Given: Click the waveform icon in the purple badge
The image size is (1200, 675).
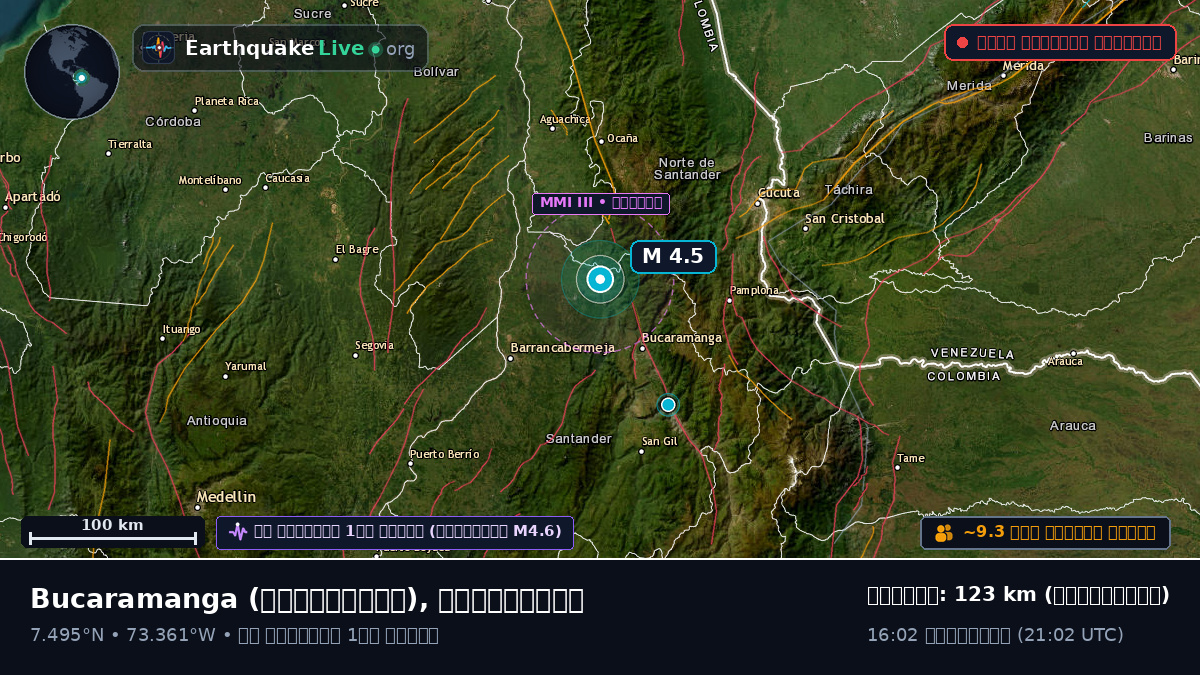Looking at the screenshot, I should [237, 532].
